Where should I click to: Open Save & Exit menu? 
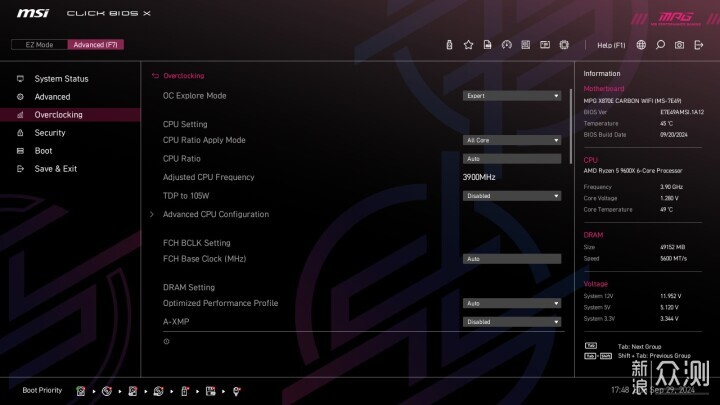click(x=56, y=169)
